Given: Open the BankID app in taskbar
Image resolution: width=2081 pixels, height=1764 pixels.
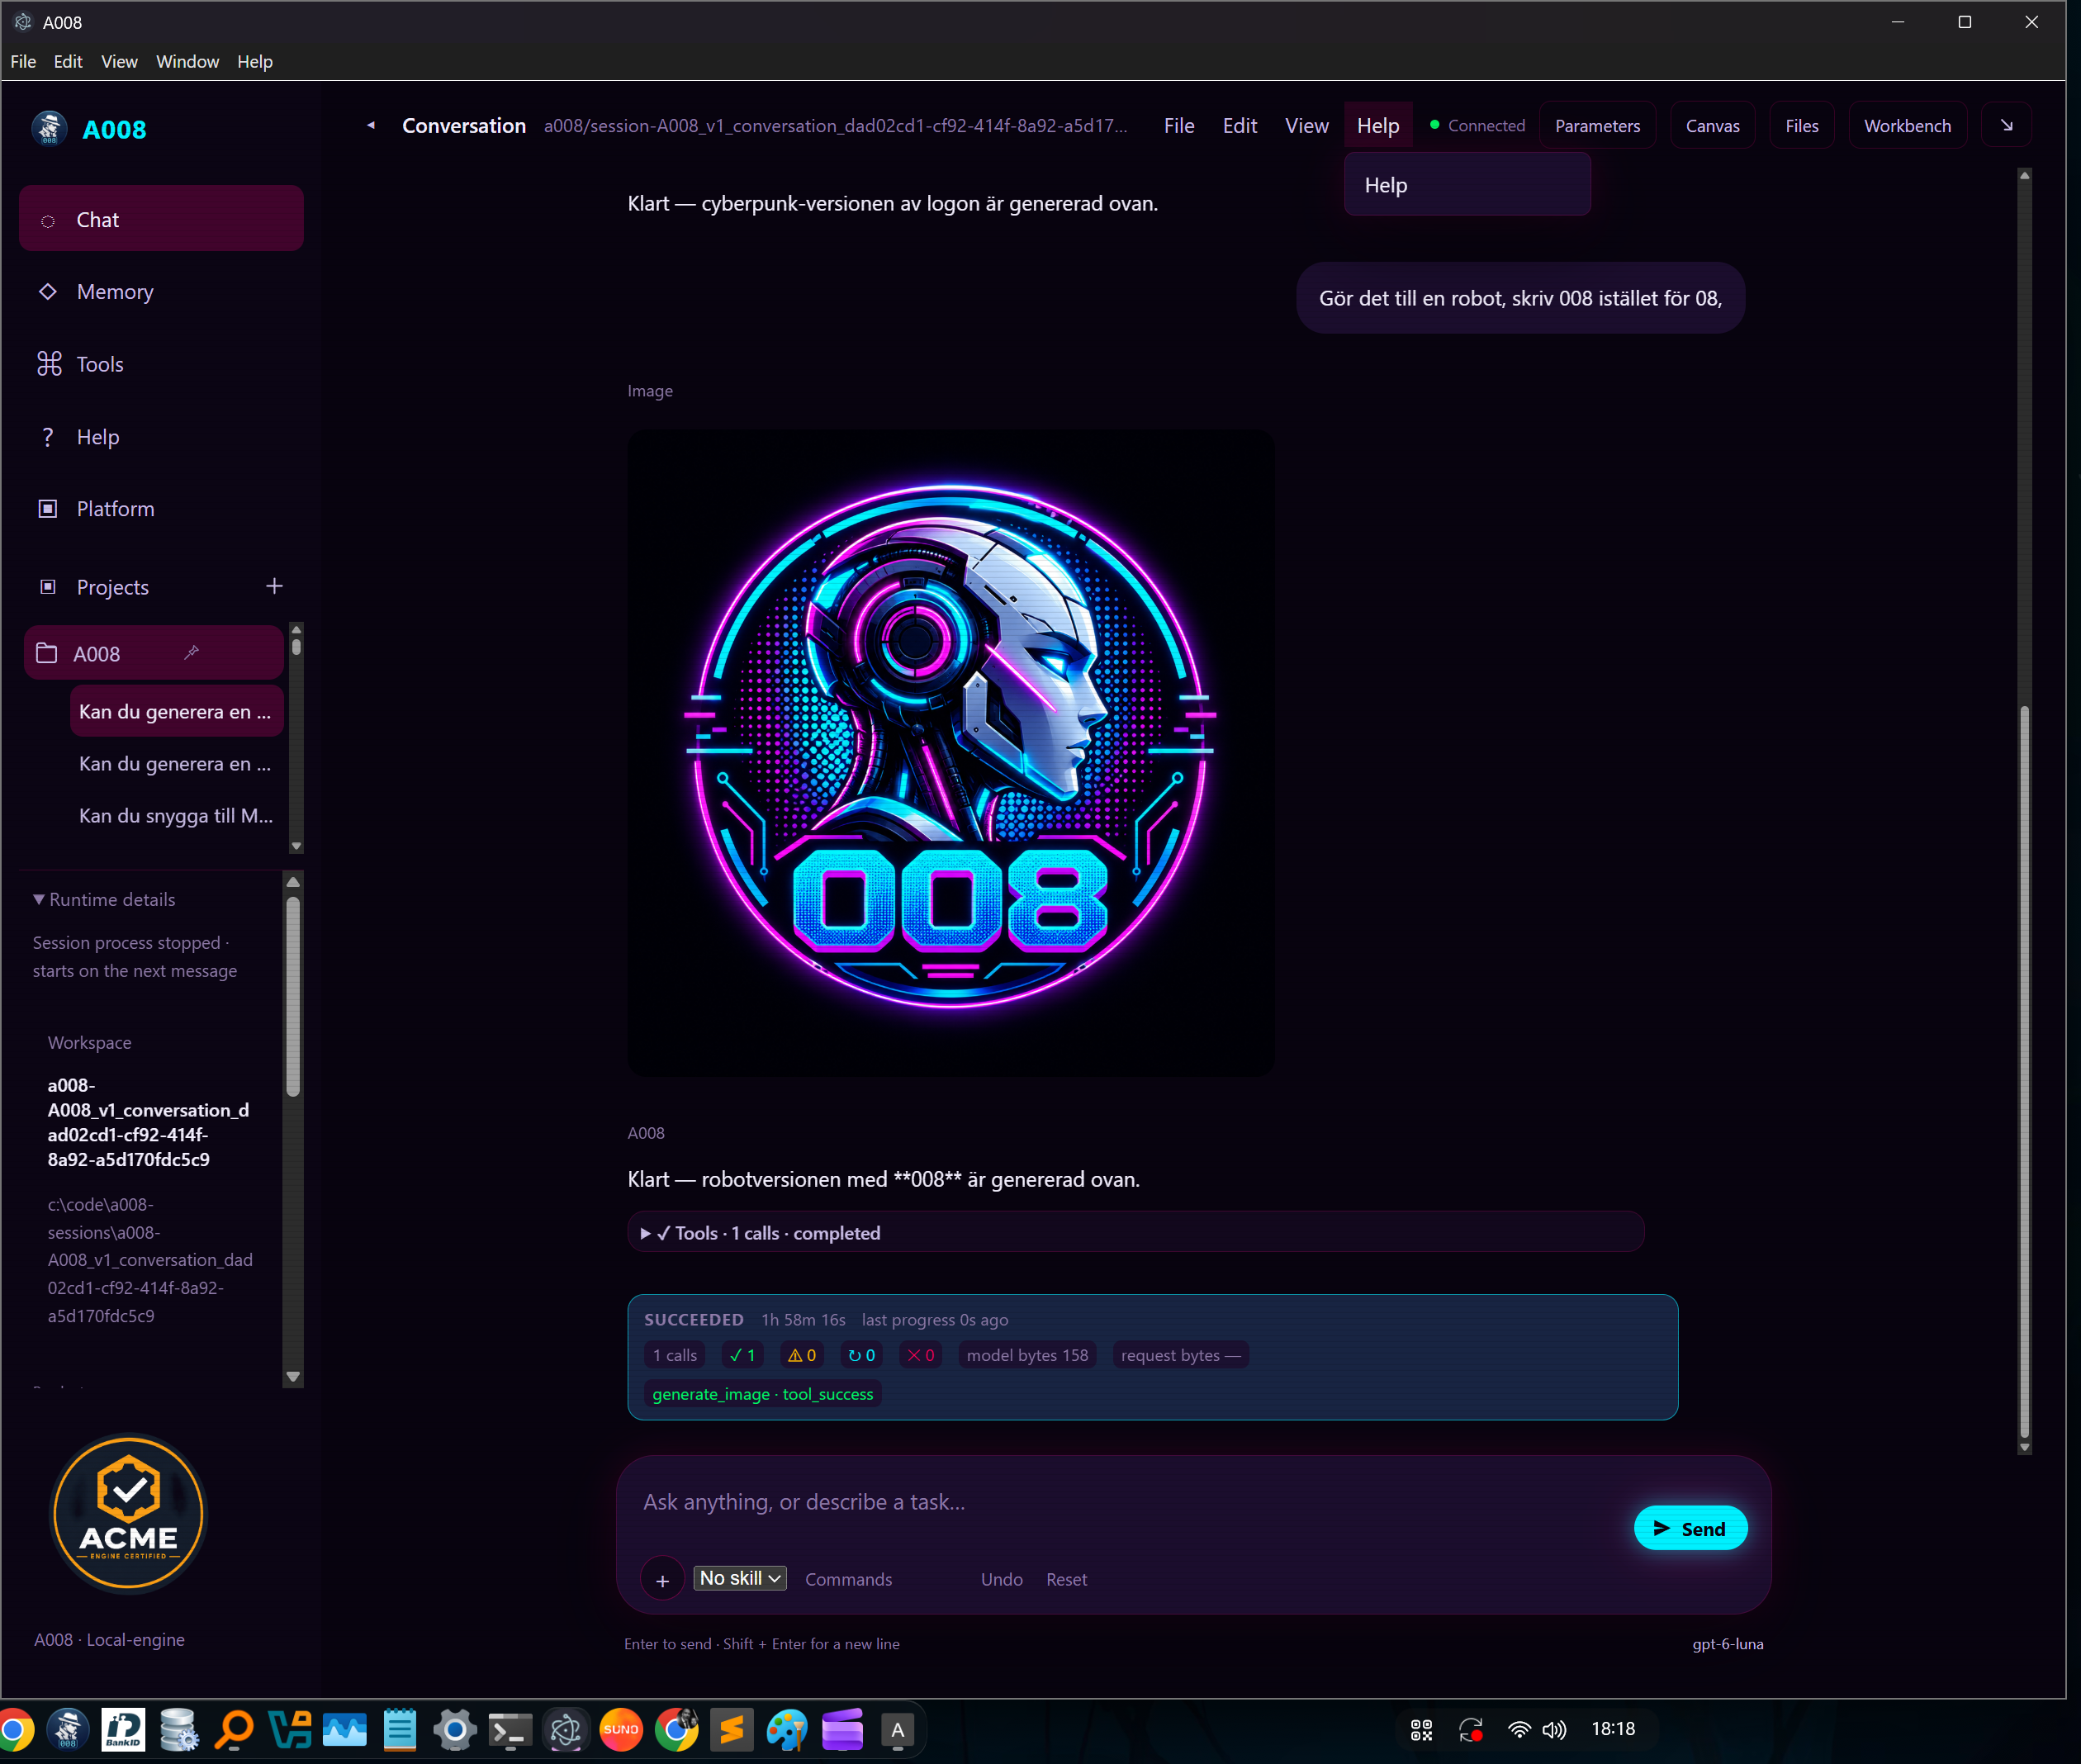Looking at the screenshot, I should coord(123,1729).
